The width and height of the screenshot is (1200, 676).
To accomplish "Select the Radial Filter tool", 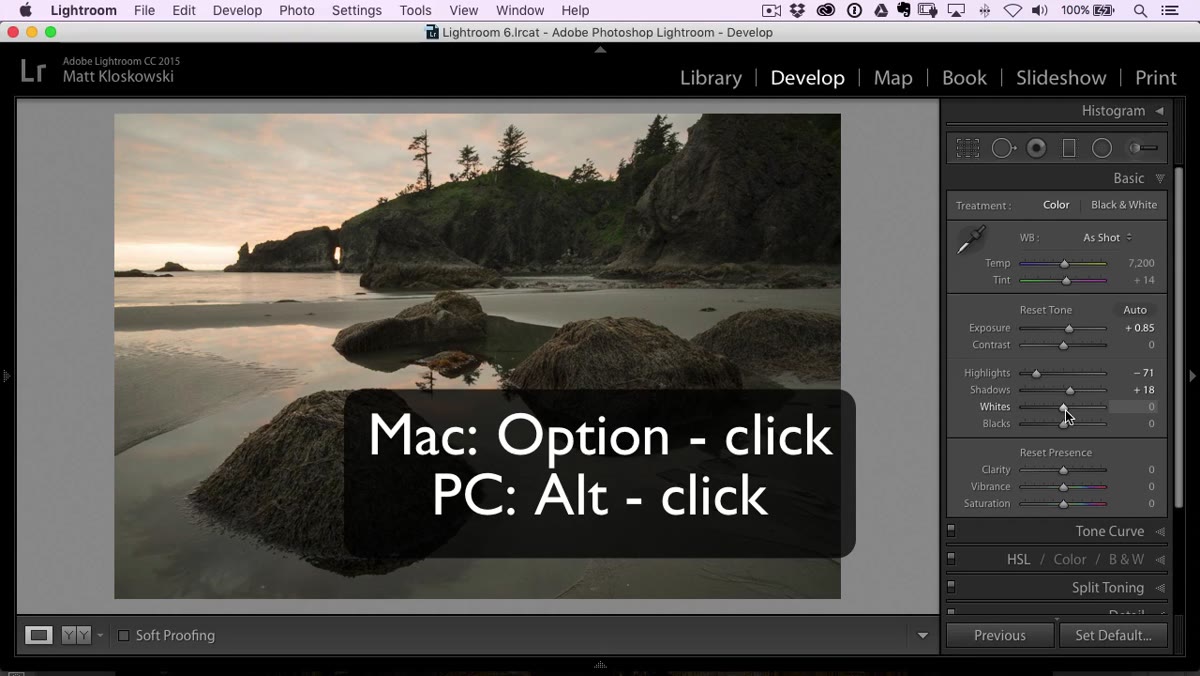I will point(1102,148).
